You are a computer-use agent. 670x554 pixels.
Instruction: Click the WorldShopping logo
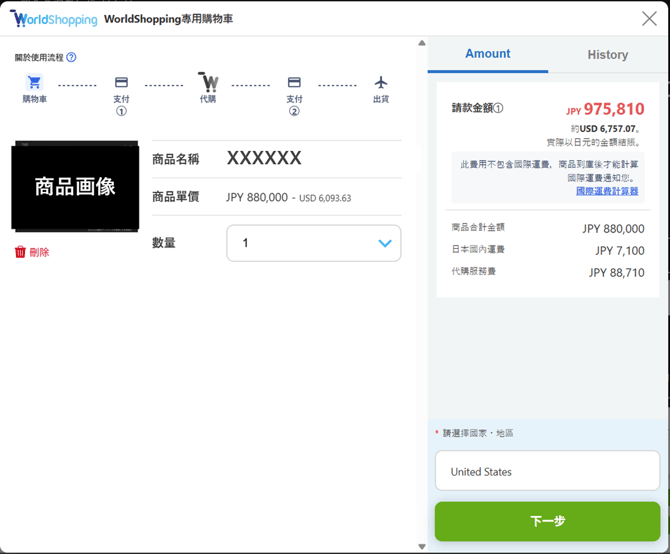[54, 19]
